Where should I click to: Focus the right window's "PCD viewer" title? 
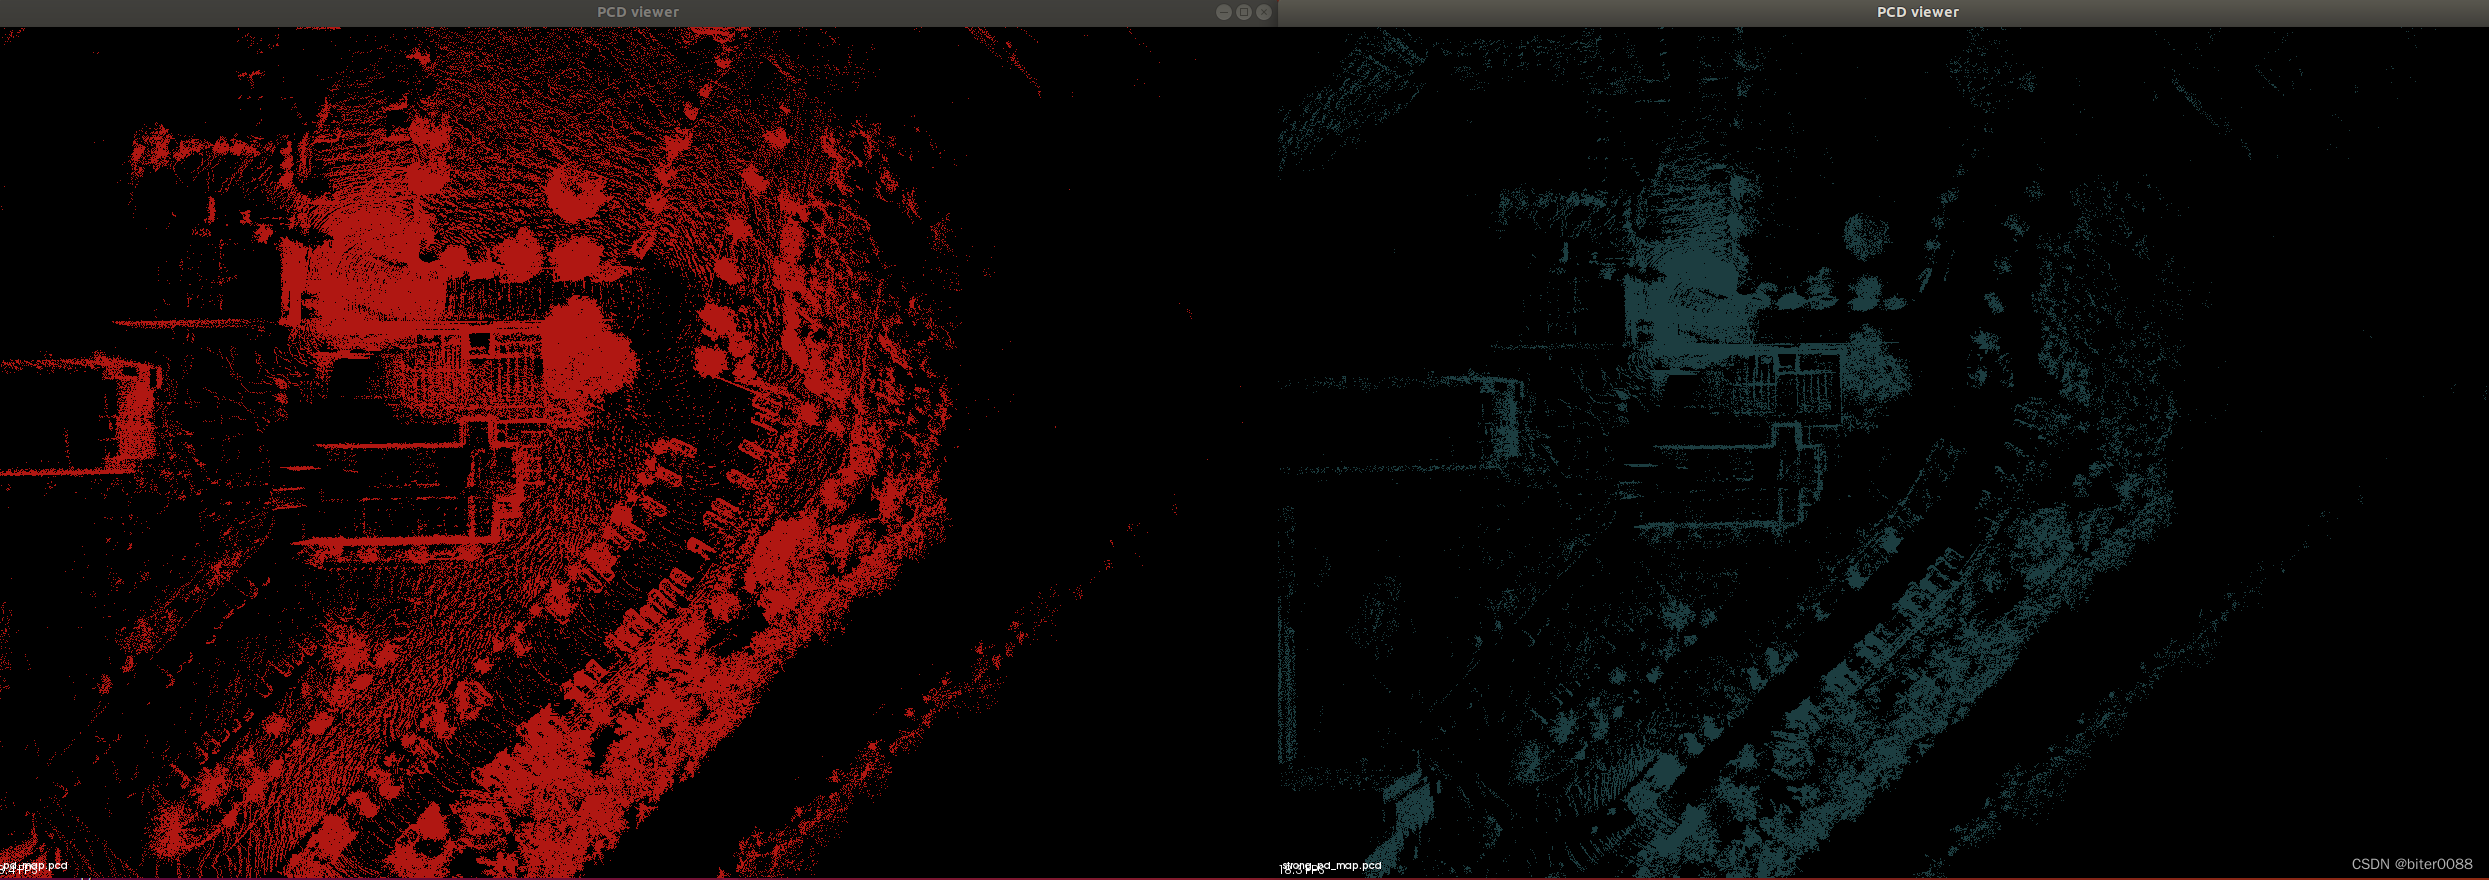point(1918,12)
